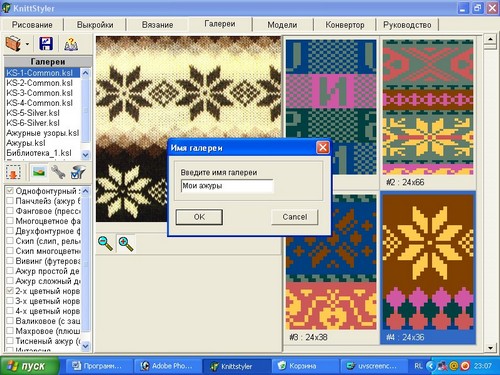Tick the Вивинг (футерованное) checkbox
Screen dimensions: 500x375
click(10, 261)
